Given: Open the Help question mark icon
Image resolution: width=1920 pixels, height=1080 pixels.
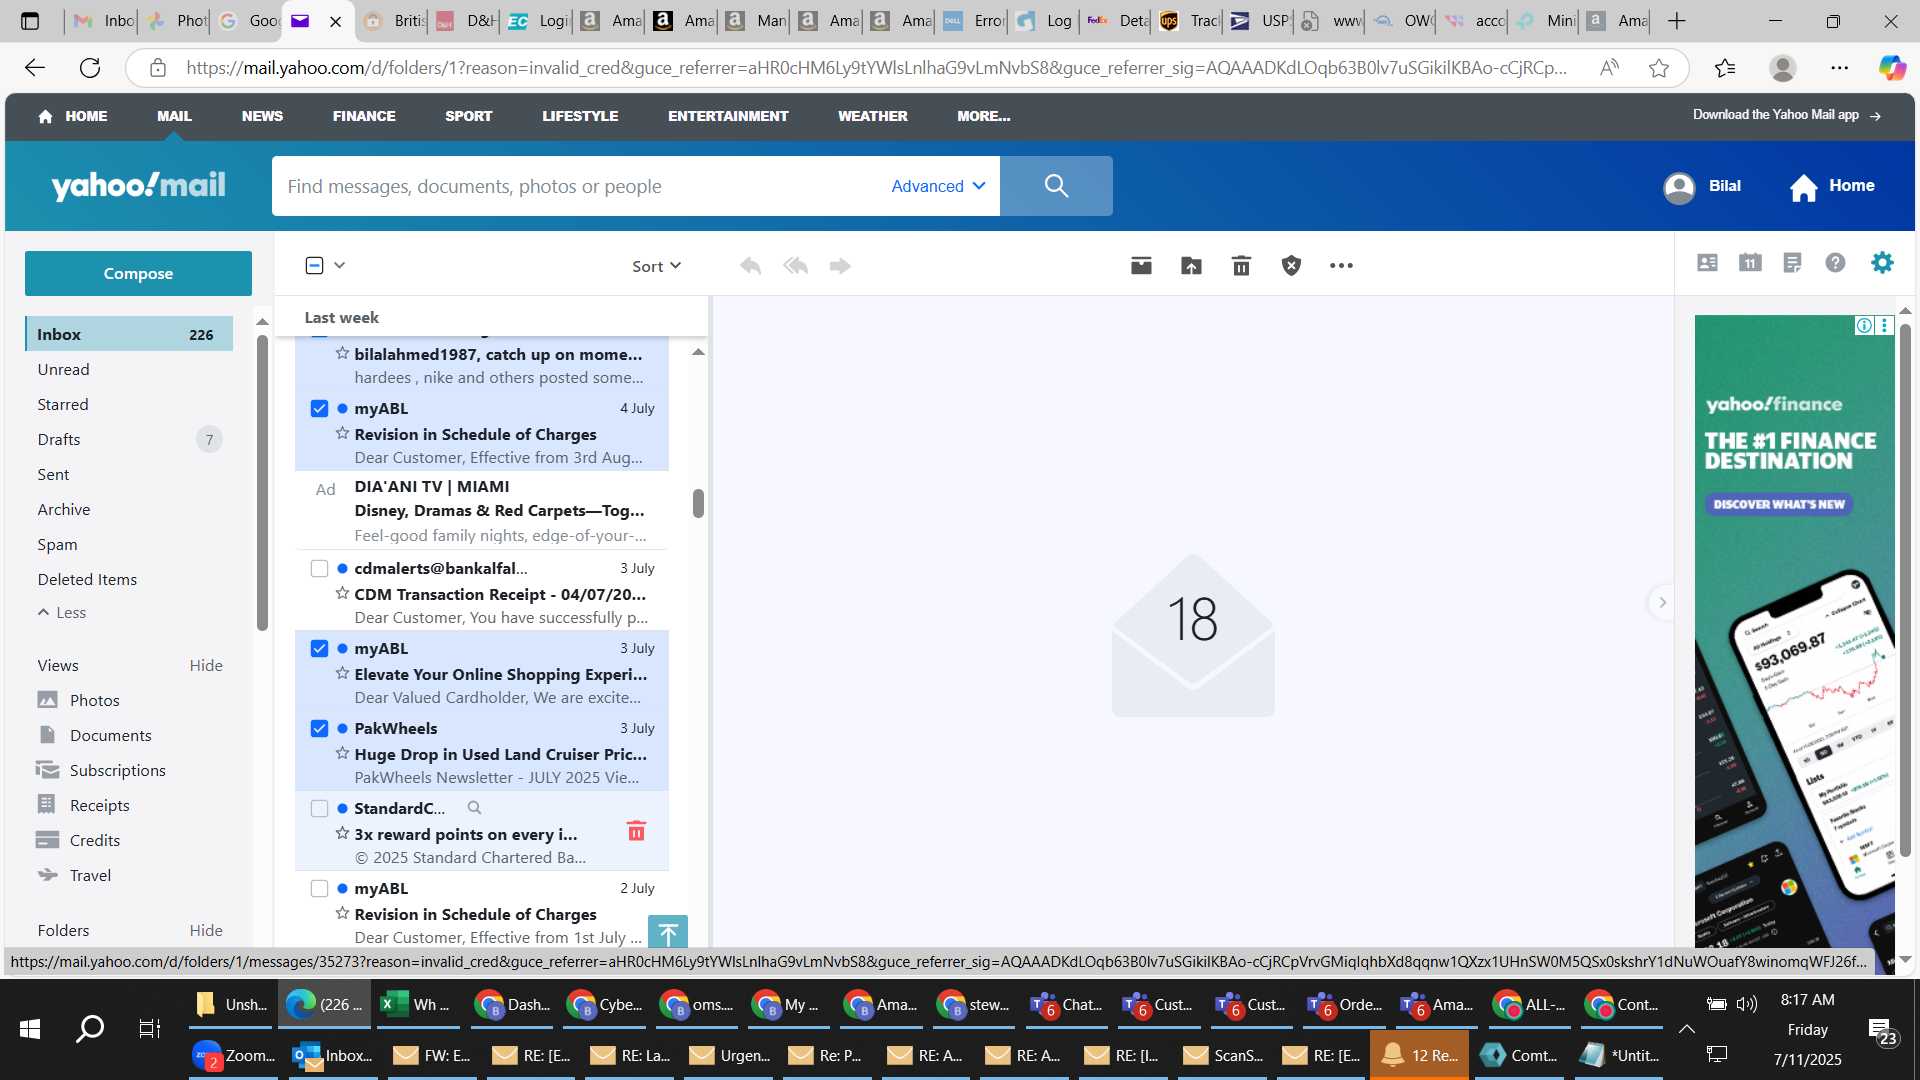Looking at the screenshot, I should point(1835,263).
